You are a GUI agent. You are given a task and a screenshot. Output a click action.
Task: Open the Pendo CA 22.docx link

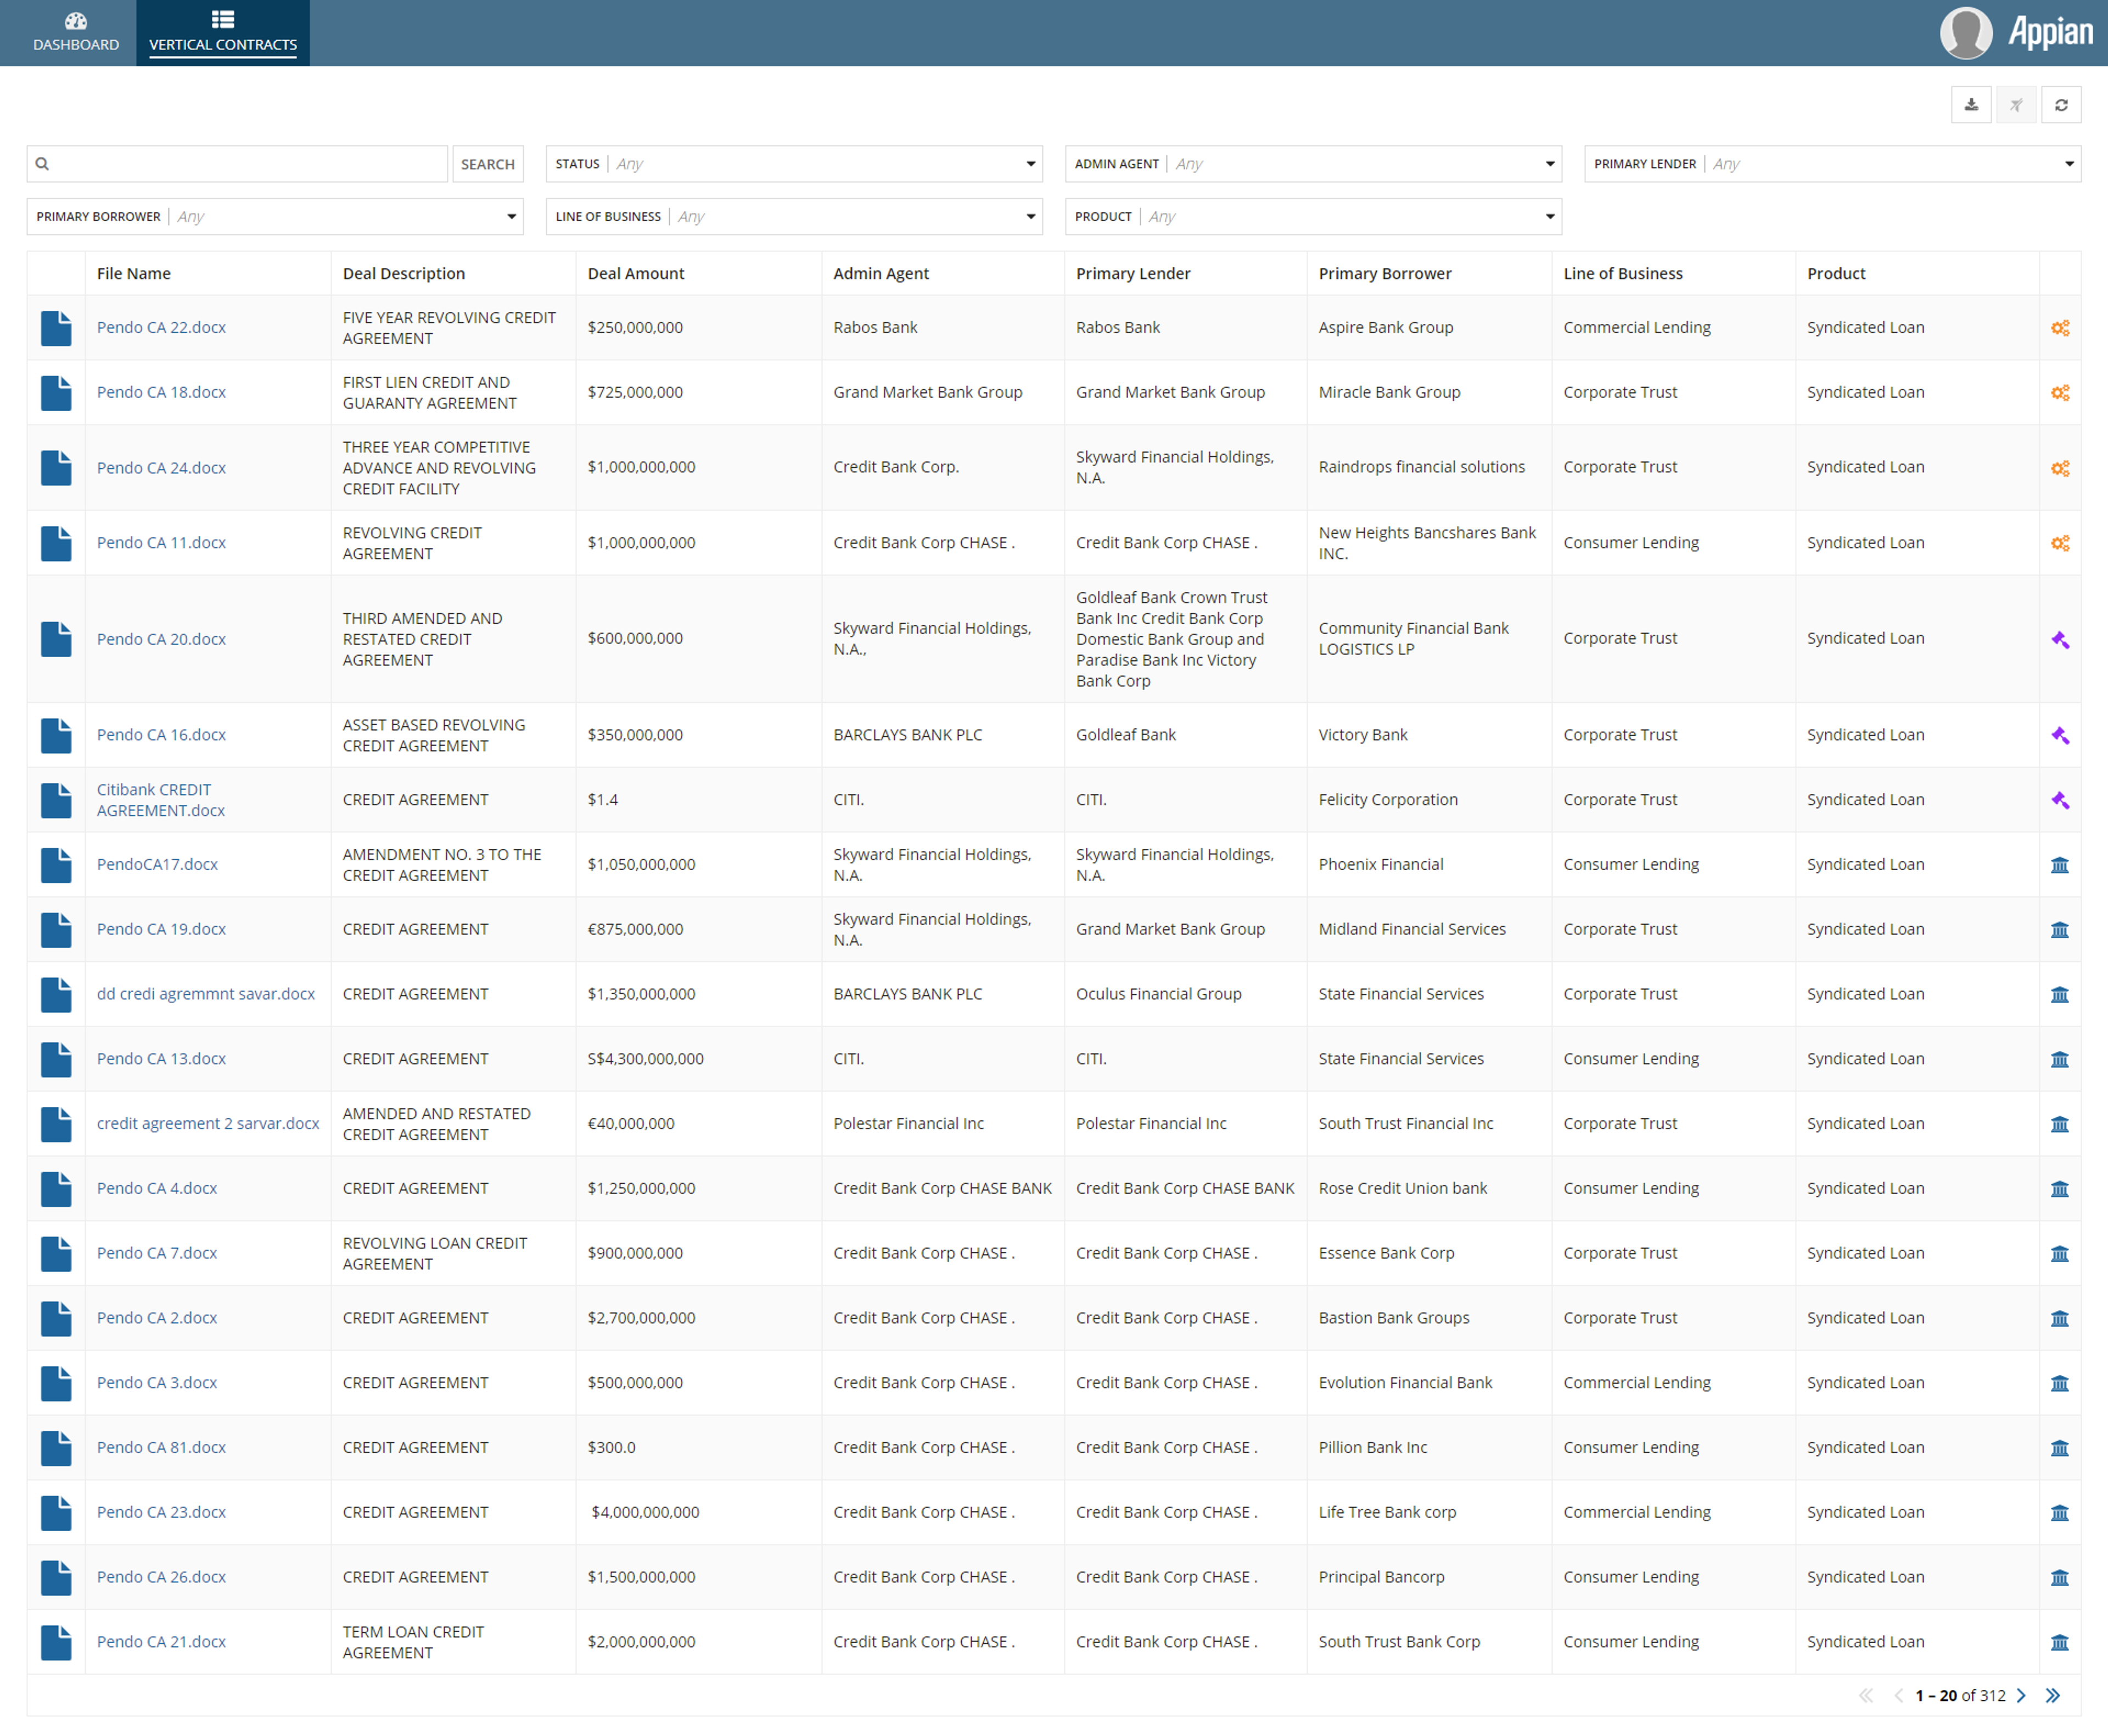tap(161, 328)
